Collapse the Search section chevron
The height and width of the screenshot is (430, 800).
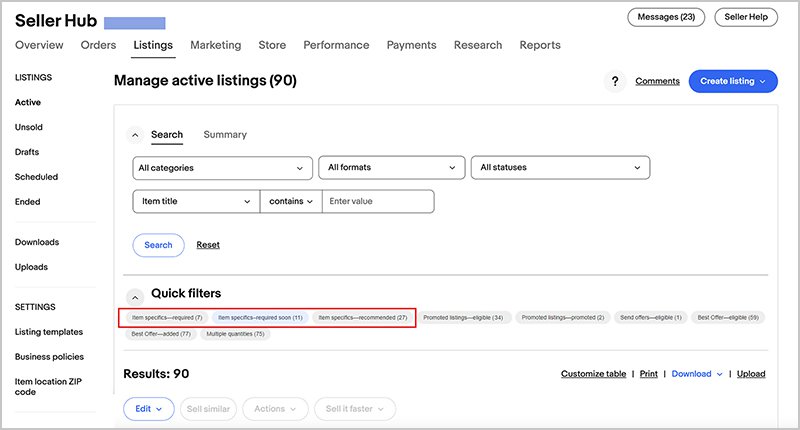pyautogui.click(x=135, y=135)
